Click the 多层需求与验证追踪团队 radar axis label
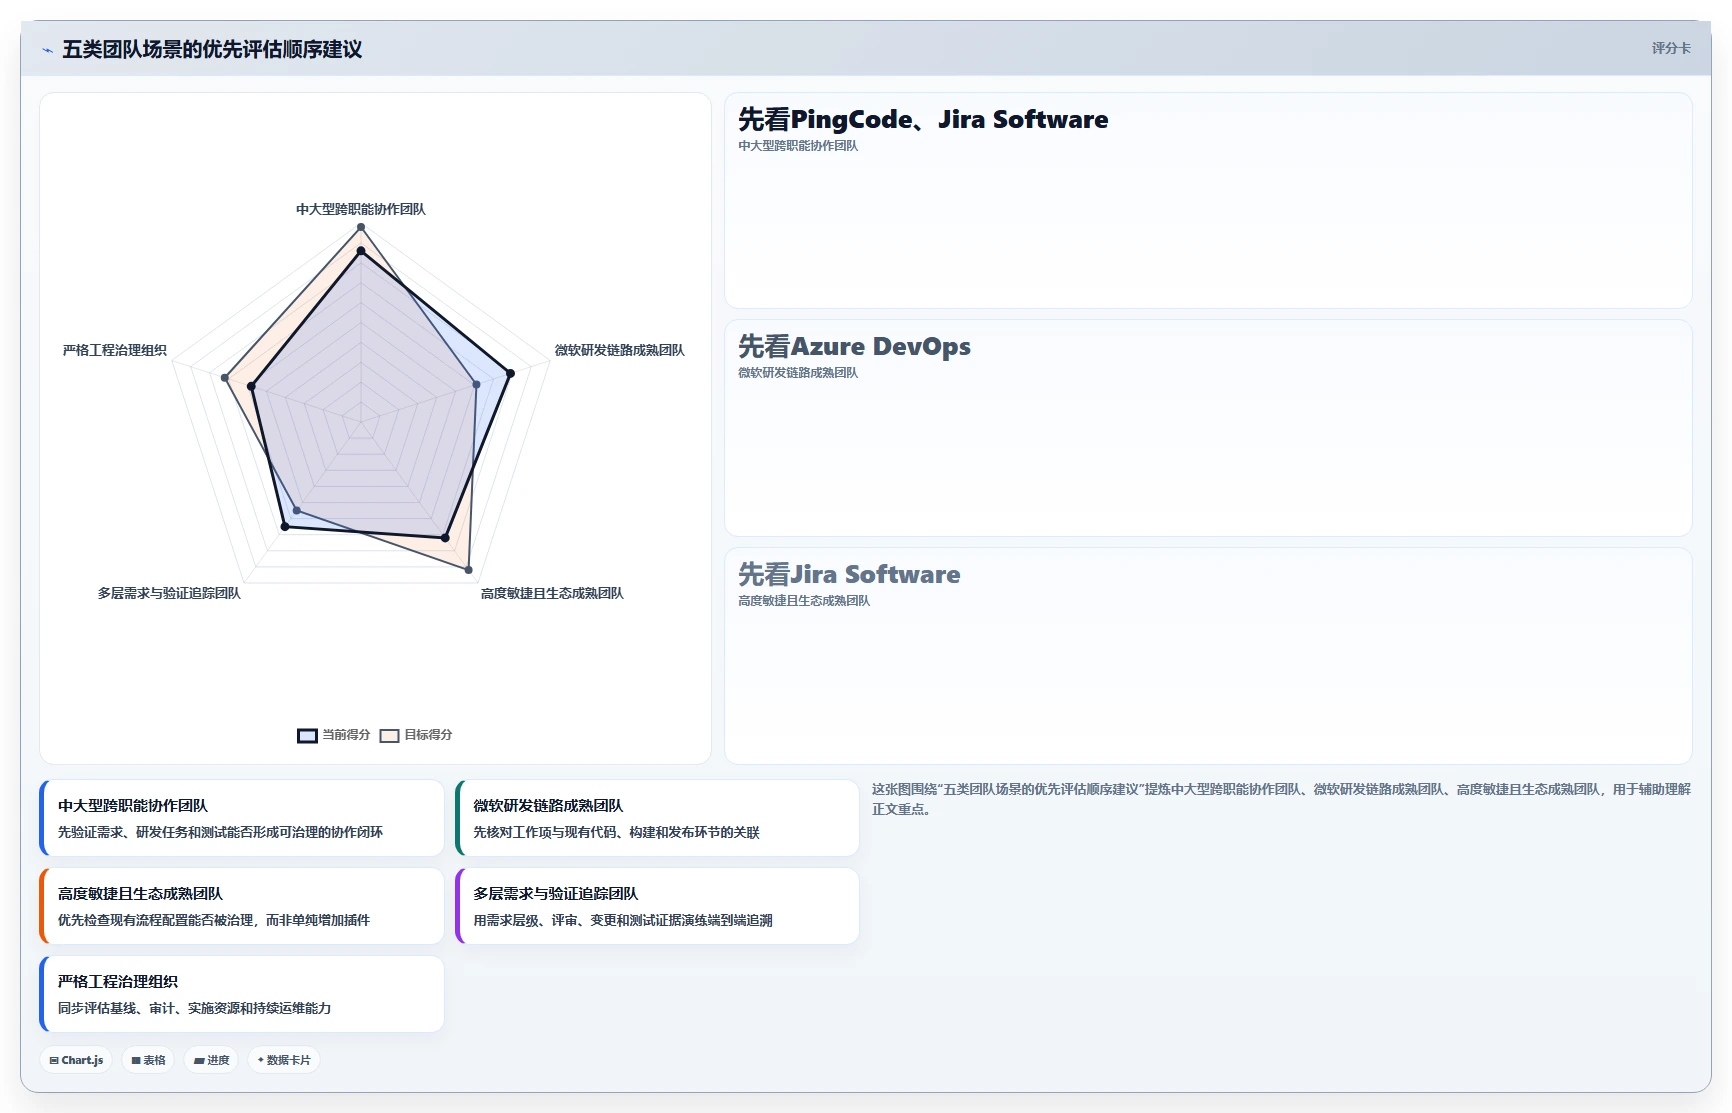The image size is (1732, 1113). 169,593
